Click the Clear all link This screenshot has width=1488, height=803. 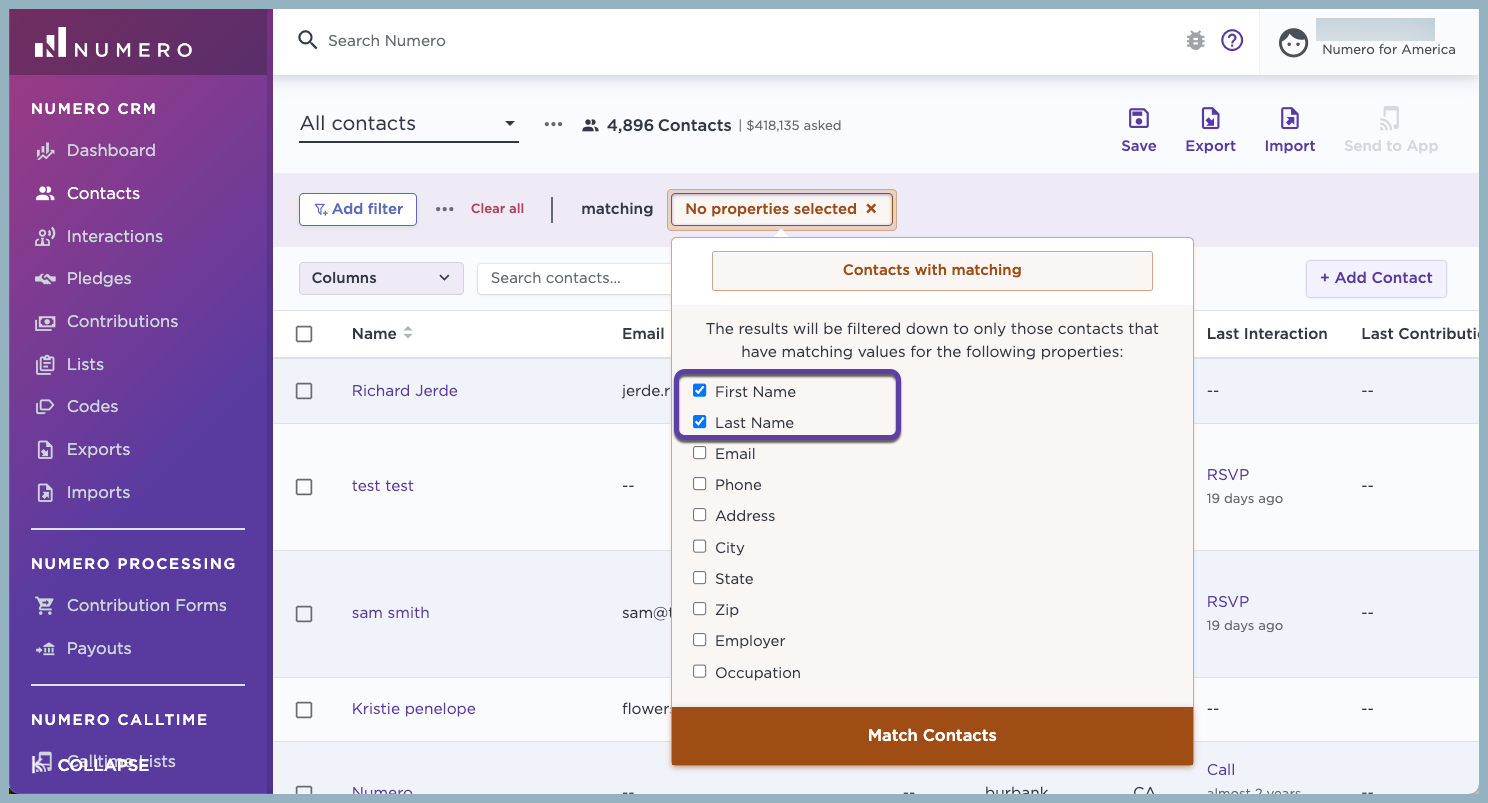[x=497, y=209]
